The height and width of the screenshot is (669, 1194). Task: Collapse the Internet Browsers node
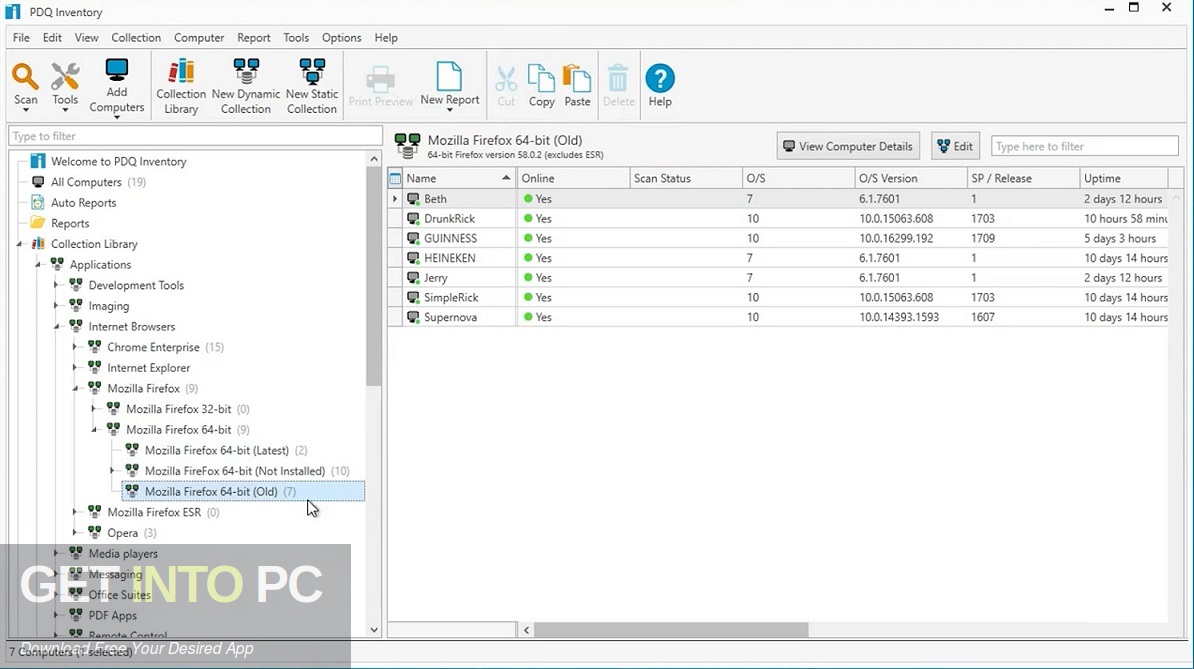[x=56, y=327]
